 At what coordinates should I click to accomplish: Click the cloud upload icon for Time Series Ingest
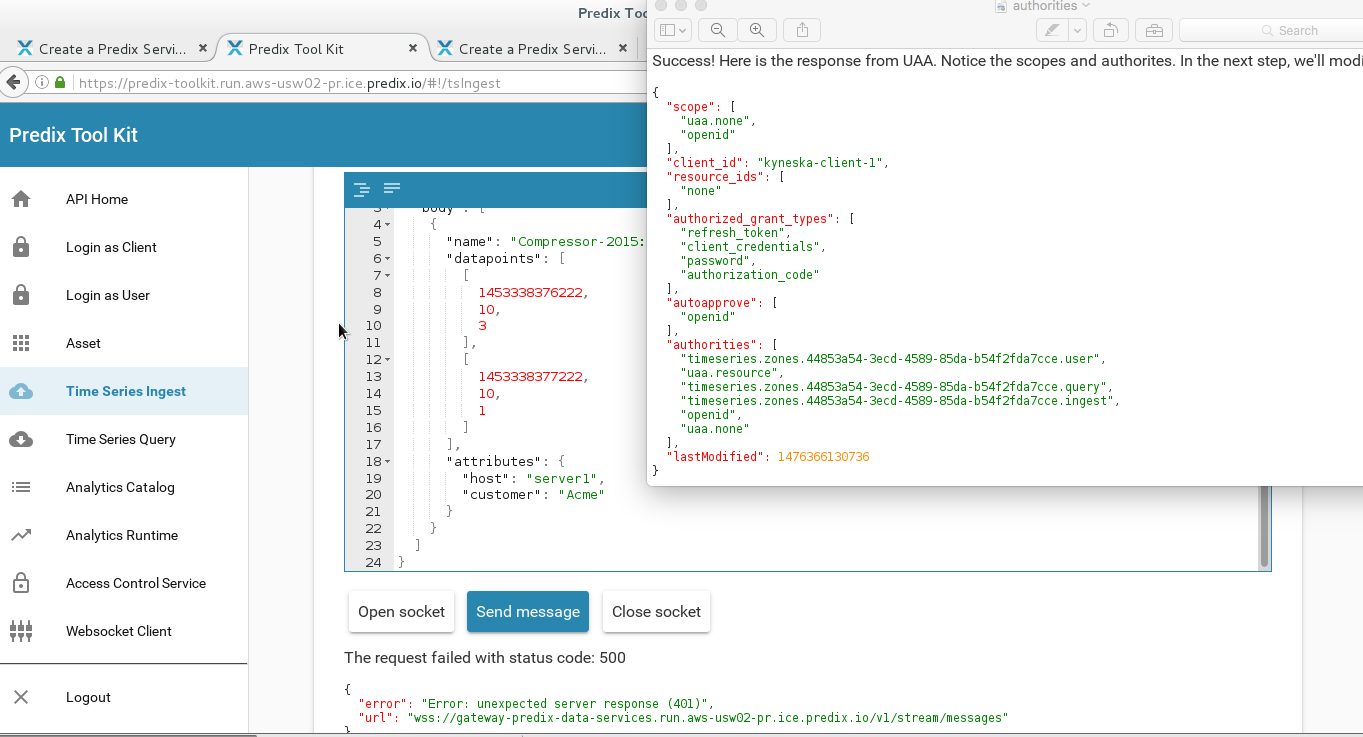(x=21, y=391)
